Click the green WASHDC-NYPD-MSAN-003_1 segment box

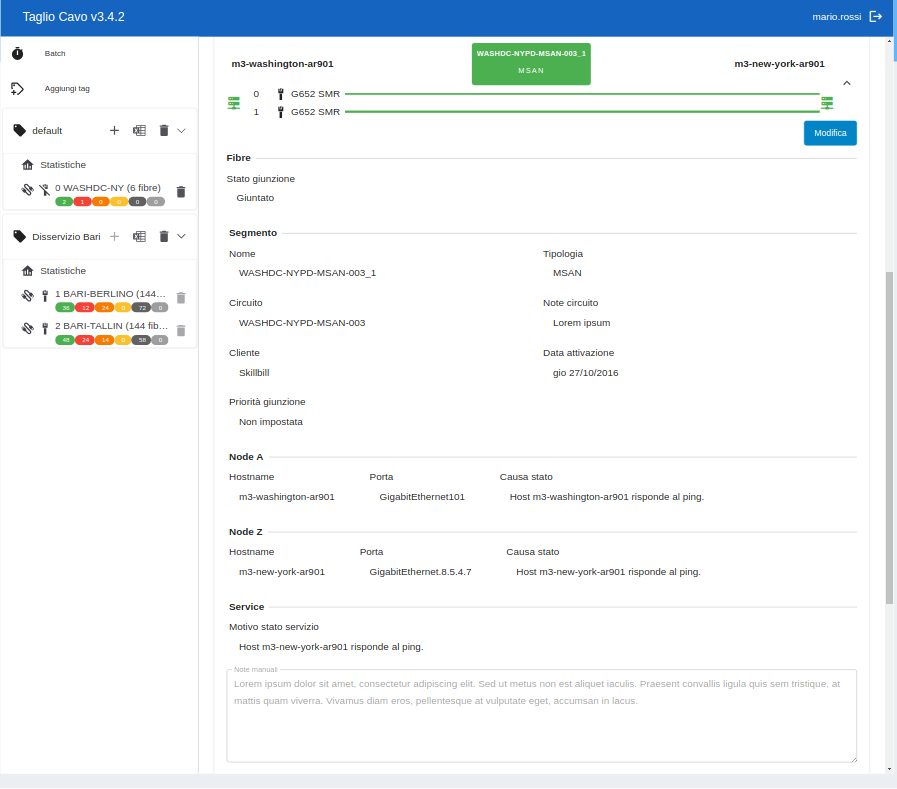tap(531, 62)
